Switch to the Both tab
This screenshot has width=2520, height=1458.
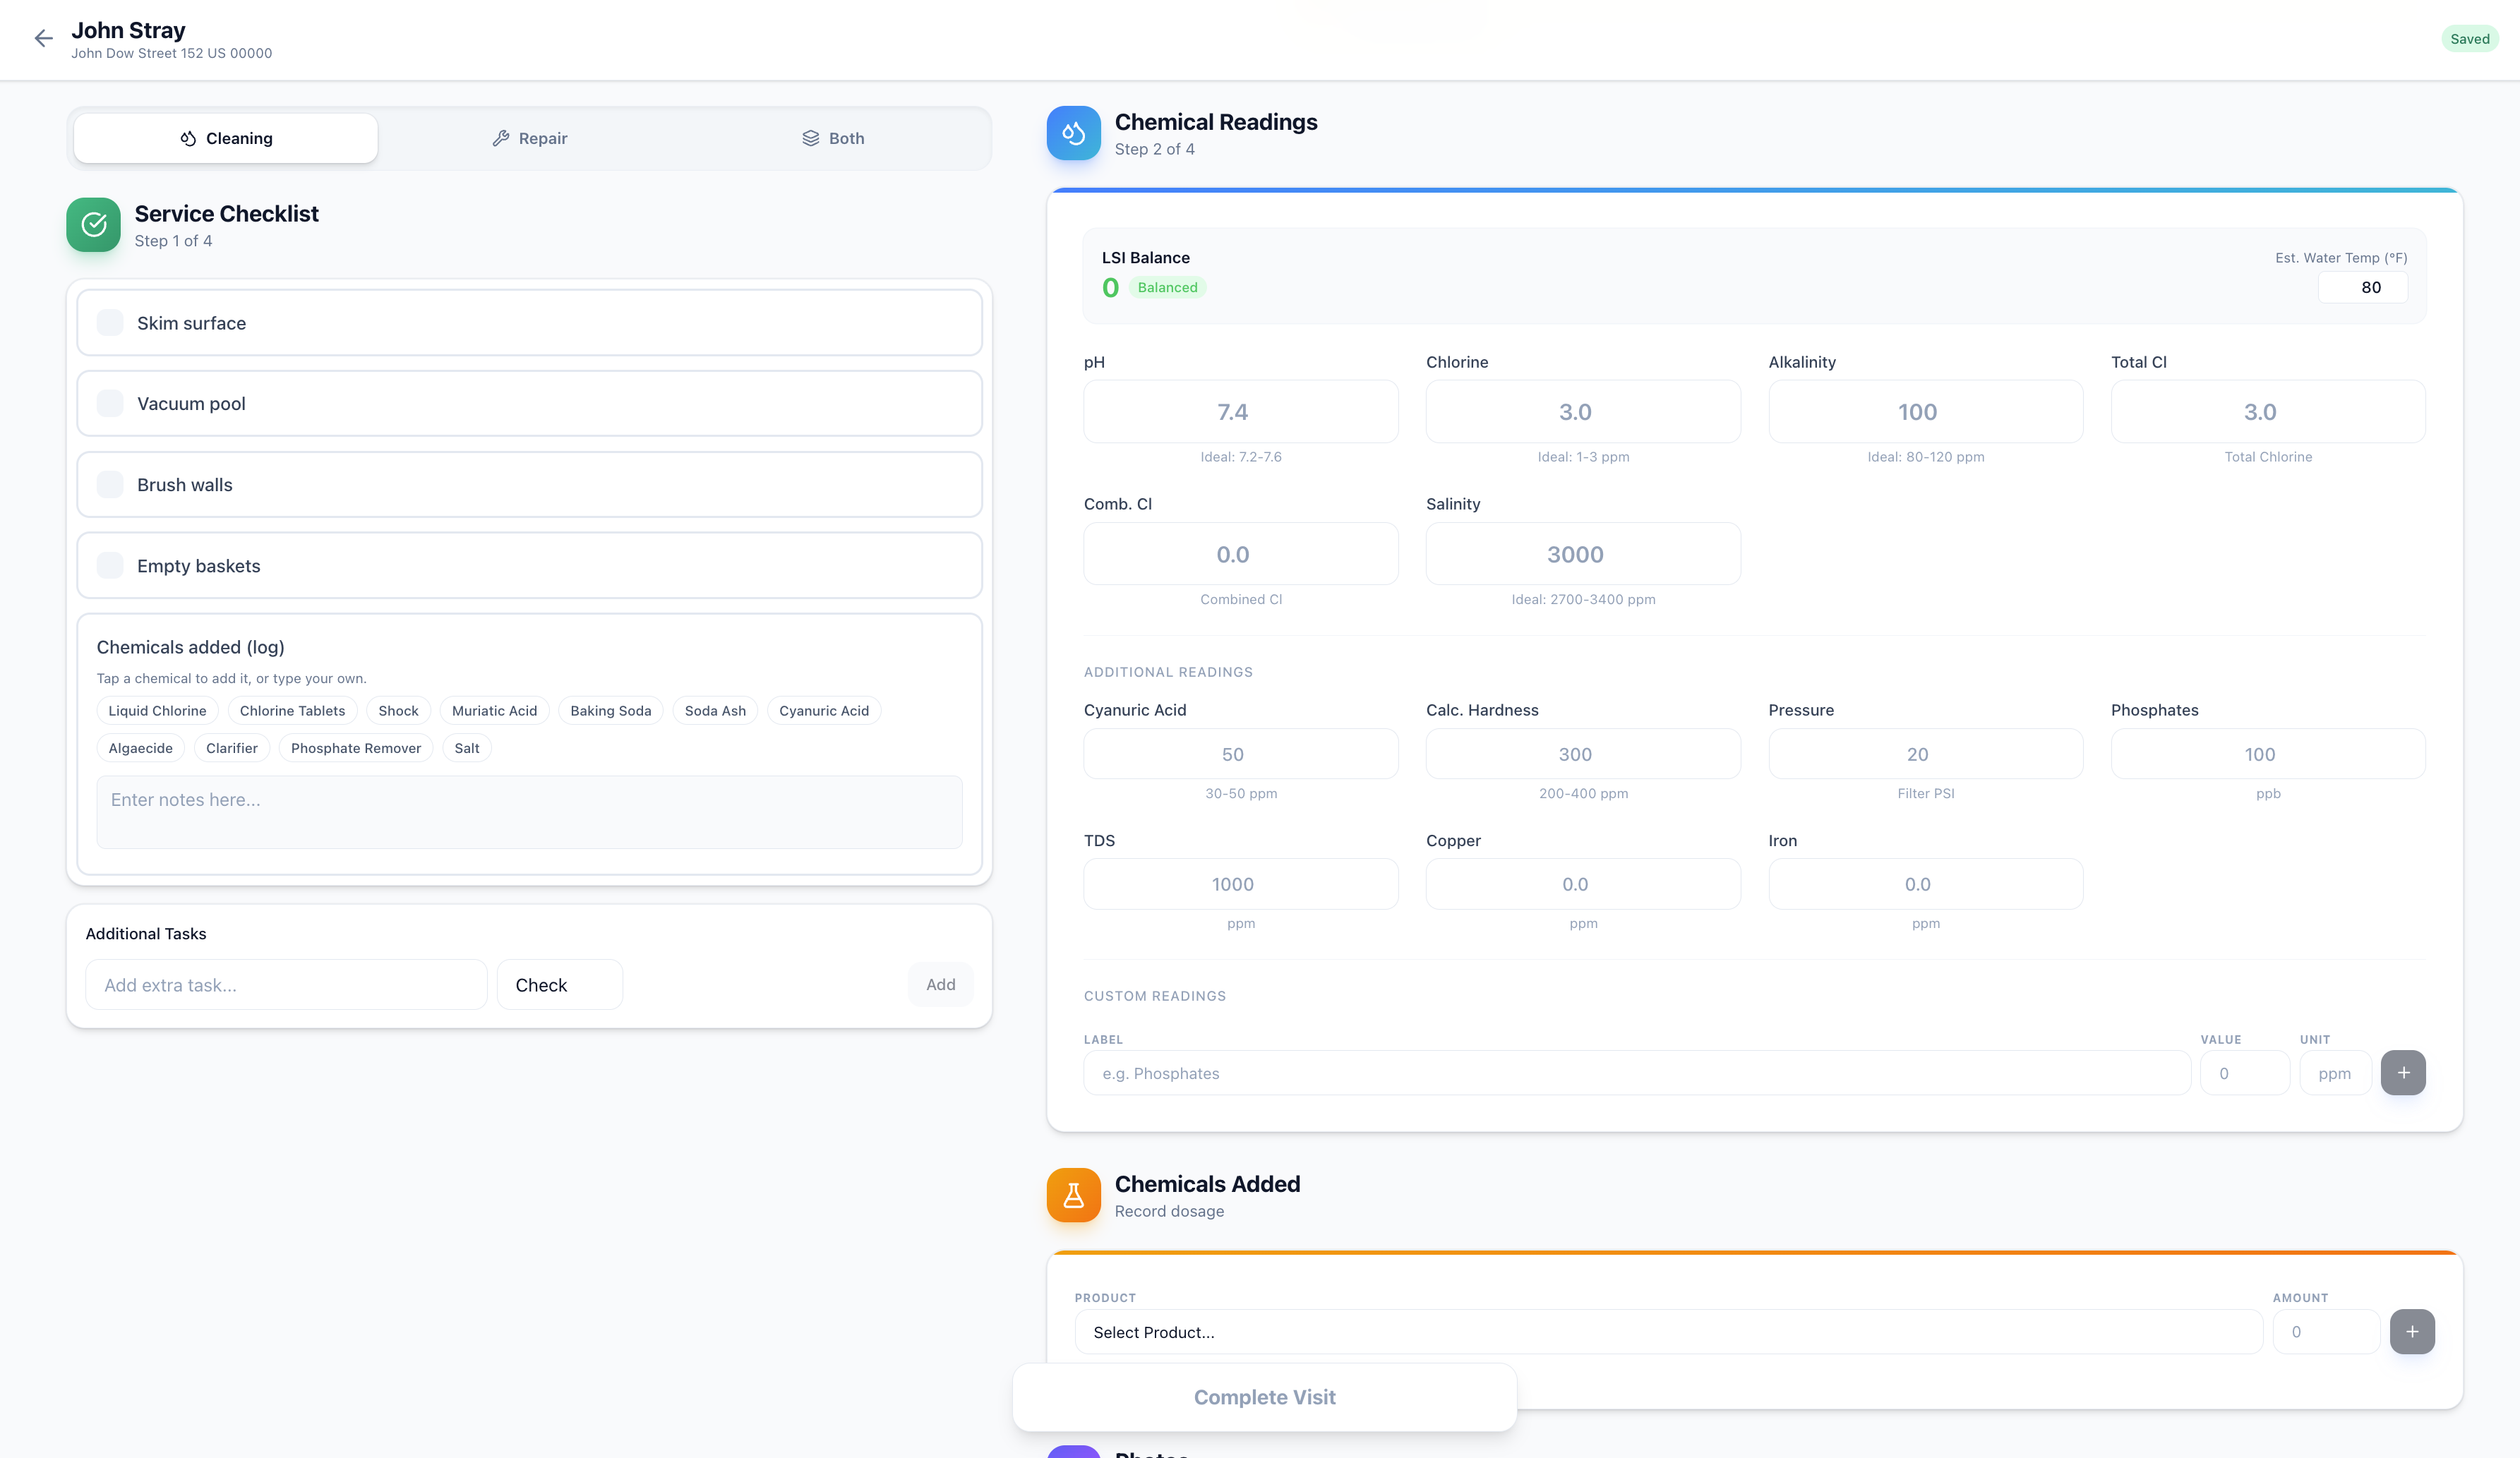tap(833, 138)
